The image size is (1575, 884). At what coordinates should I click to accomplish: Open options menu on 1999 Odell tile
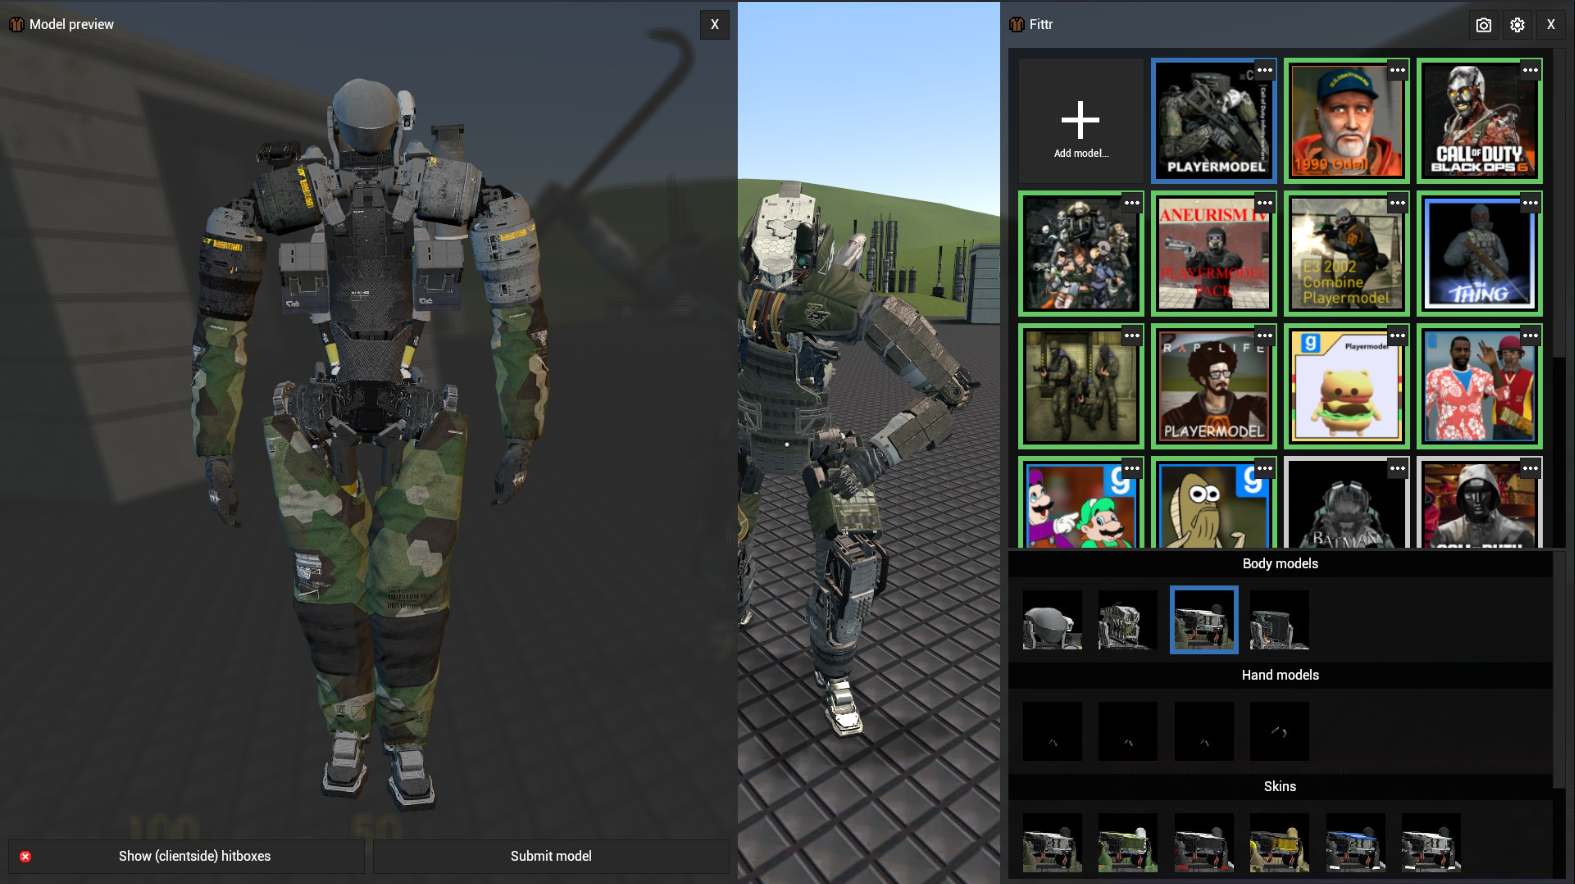[x=1397, y=70]
